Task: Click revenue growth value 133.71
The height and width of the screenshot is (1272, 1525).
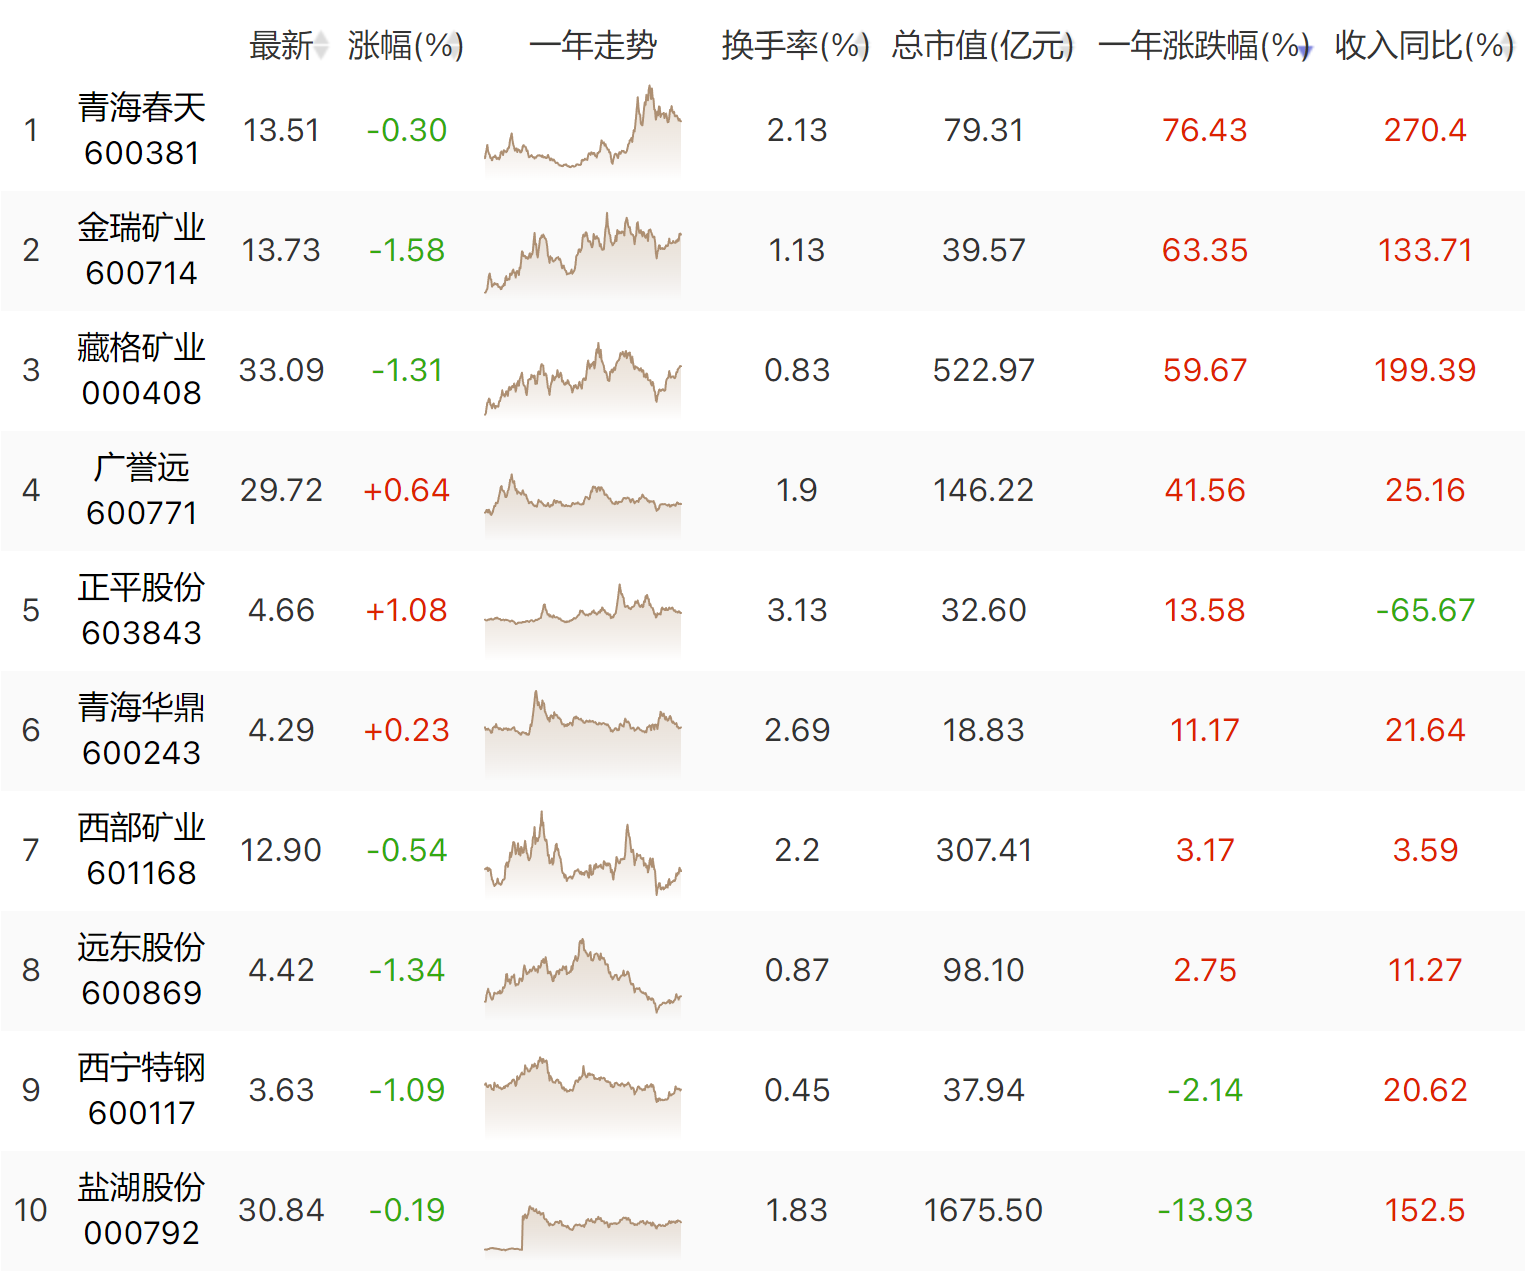Action: [1425, 250]
